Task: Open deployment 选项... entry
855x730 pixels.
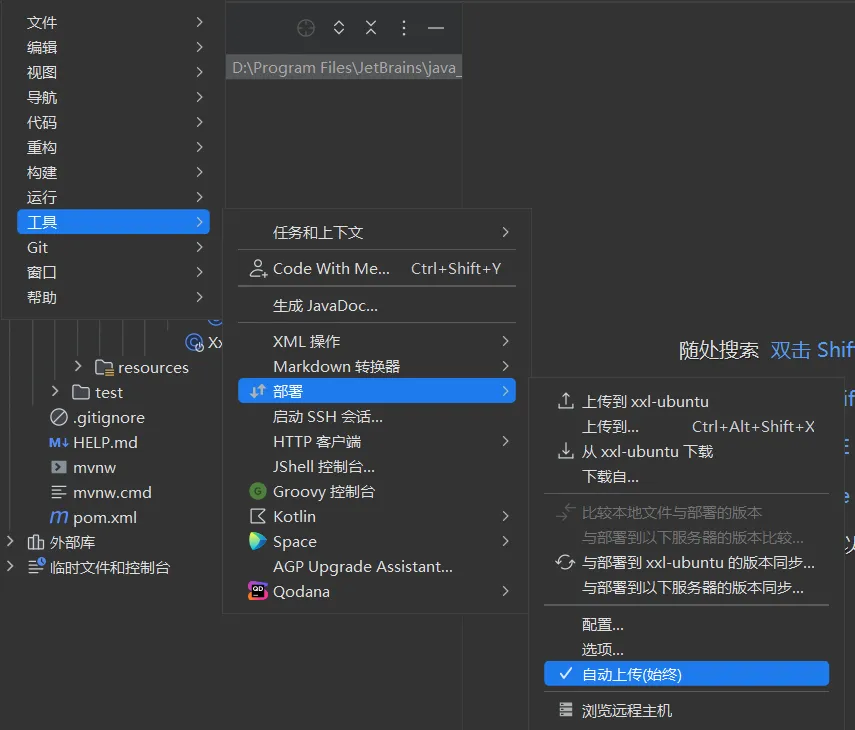Action: tap(687, 649)
